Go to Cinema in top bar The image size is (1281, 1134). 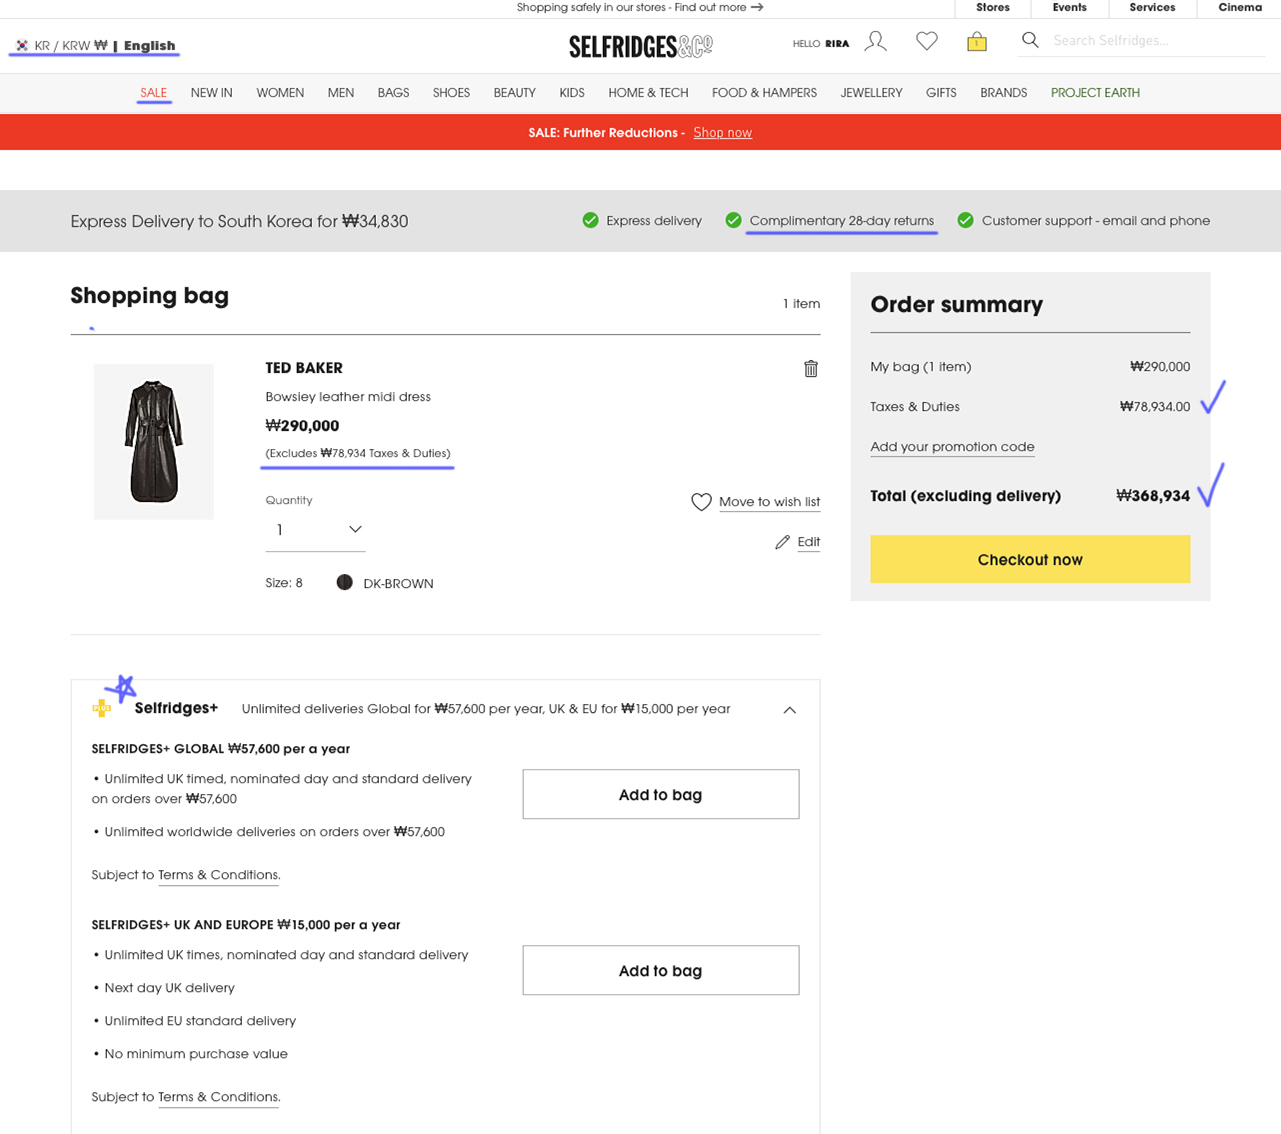pos(1240,7)
